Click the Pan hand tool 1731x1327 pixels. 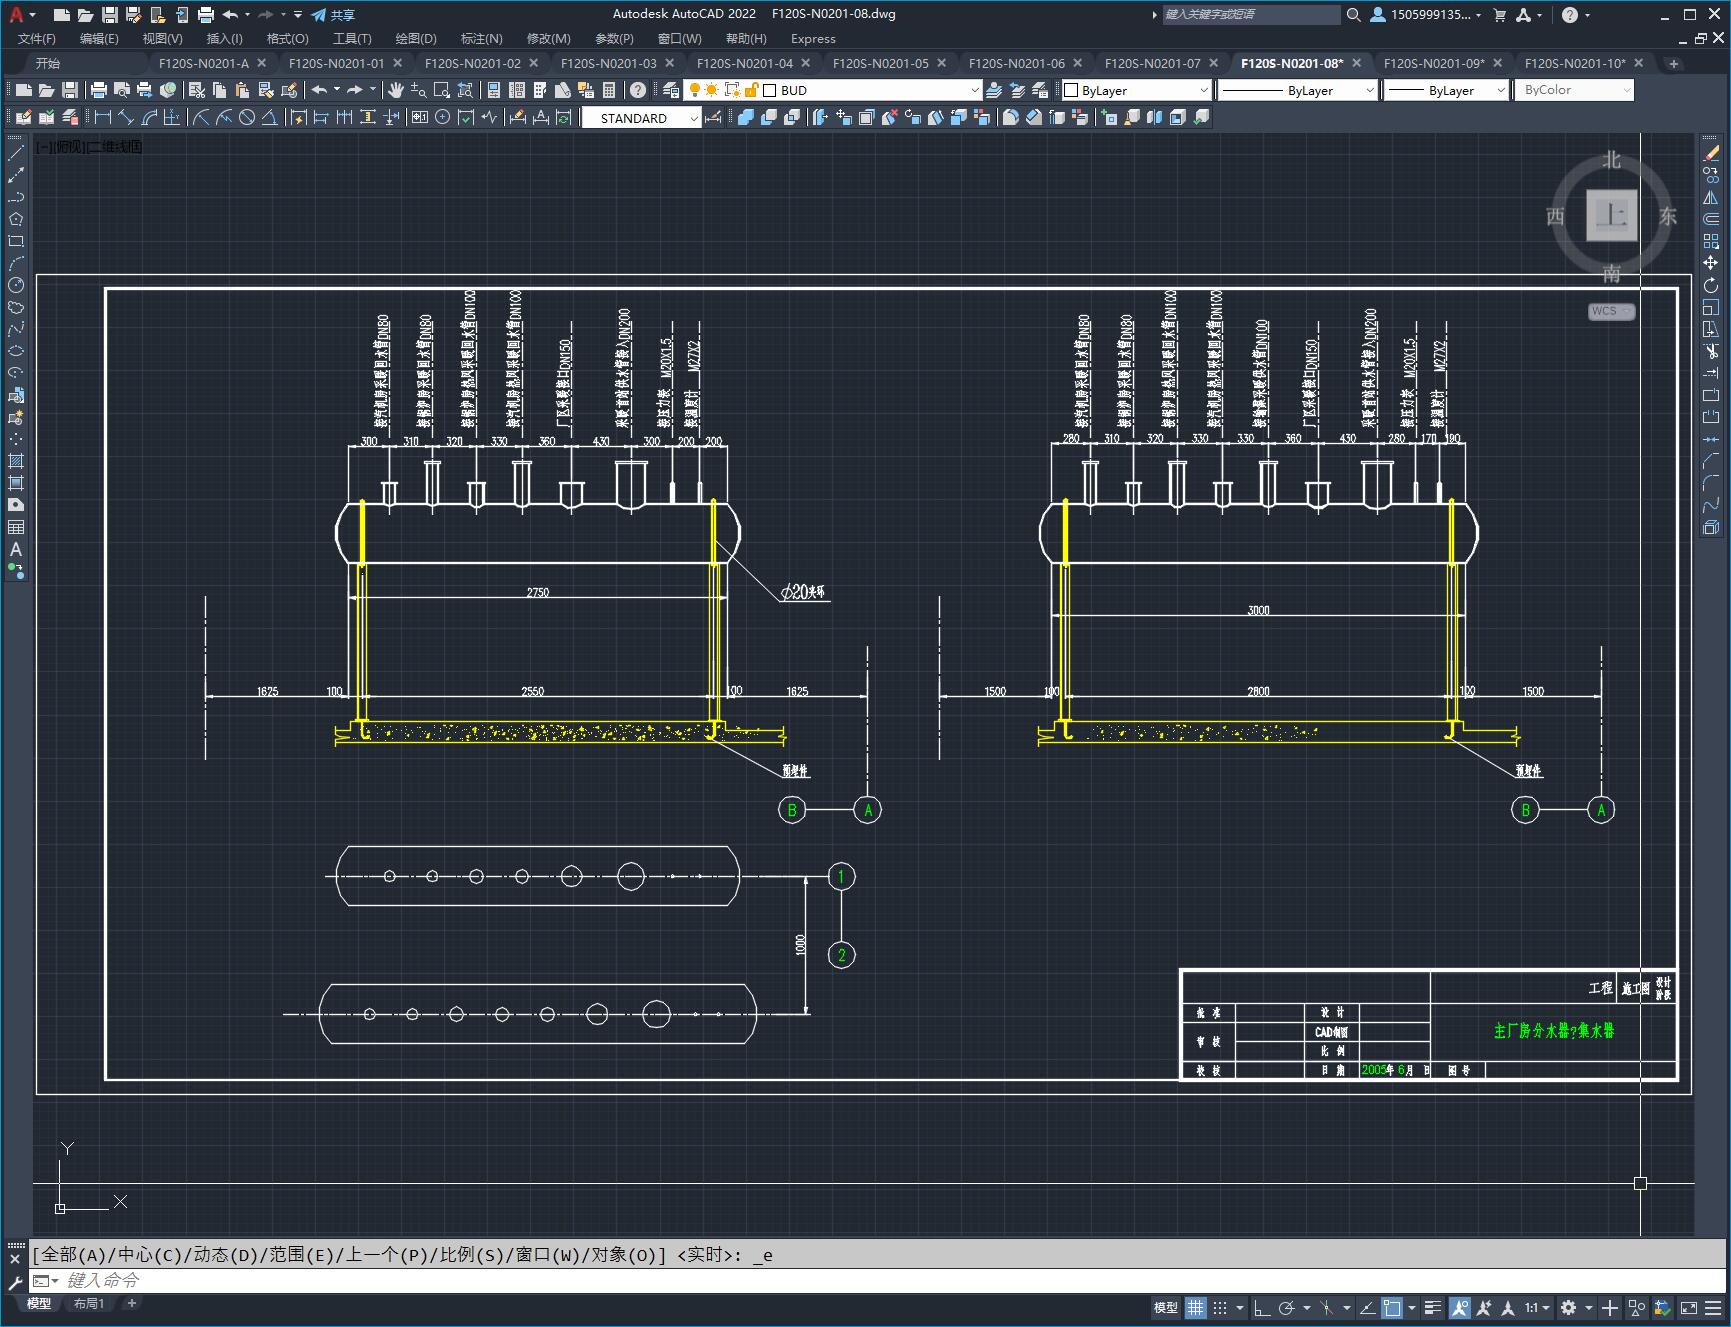[x=396, y=90]
